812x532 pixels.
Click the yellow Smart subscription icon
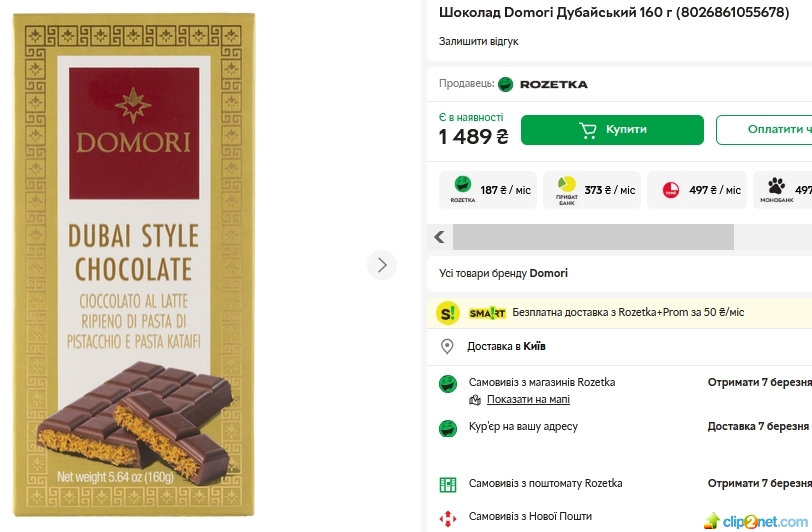coord(448,313)
